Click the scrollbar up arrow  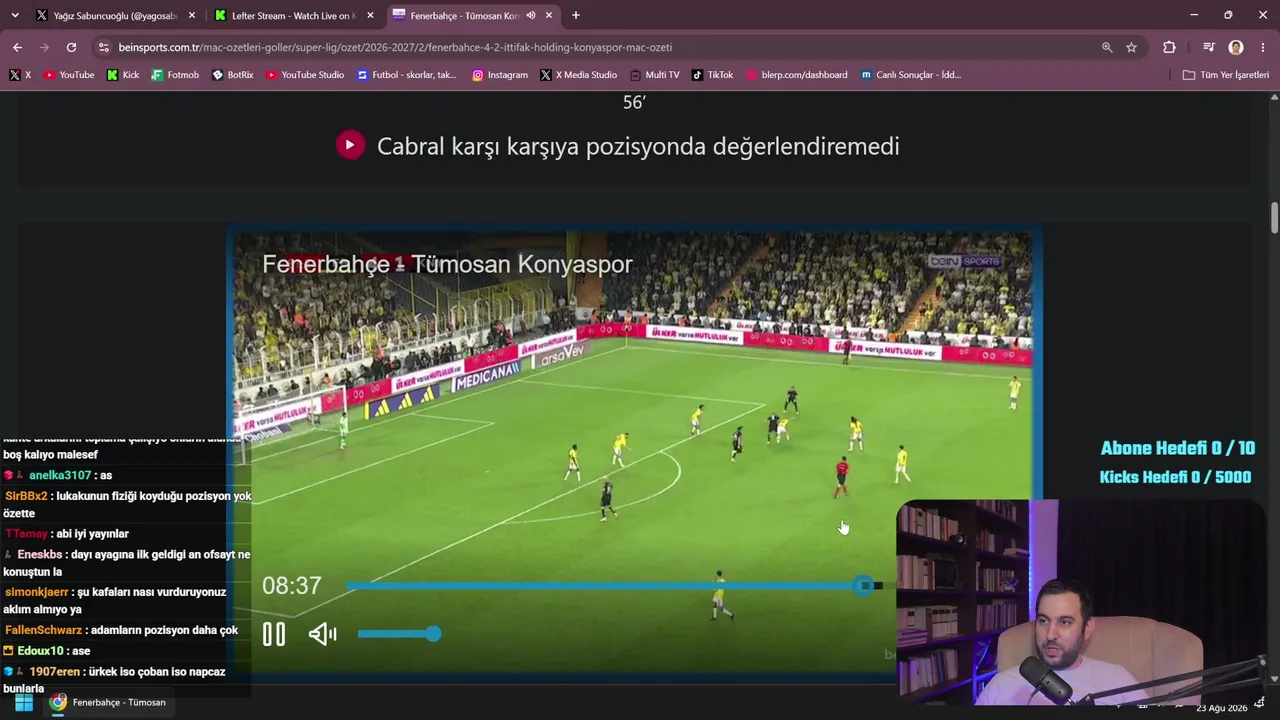1274,97
